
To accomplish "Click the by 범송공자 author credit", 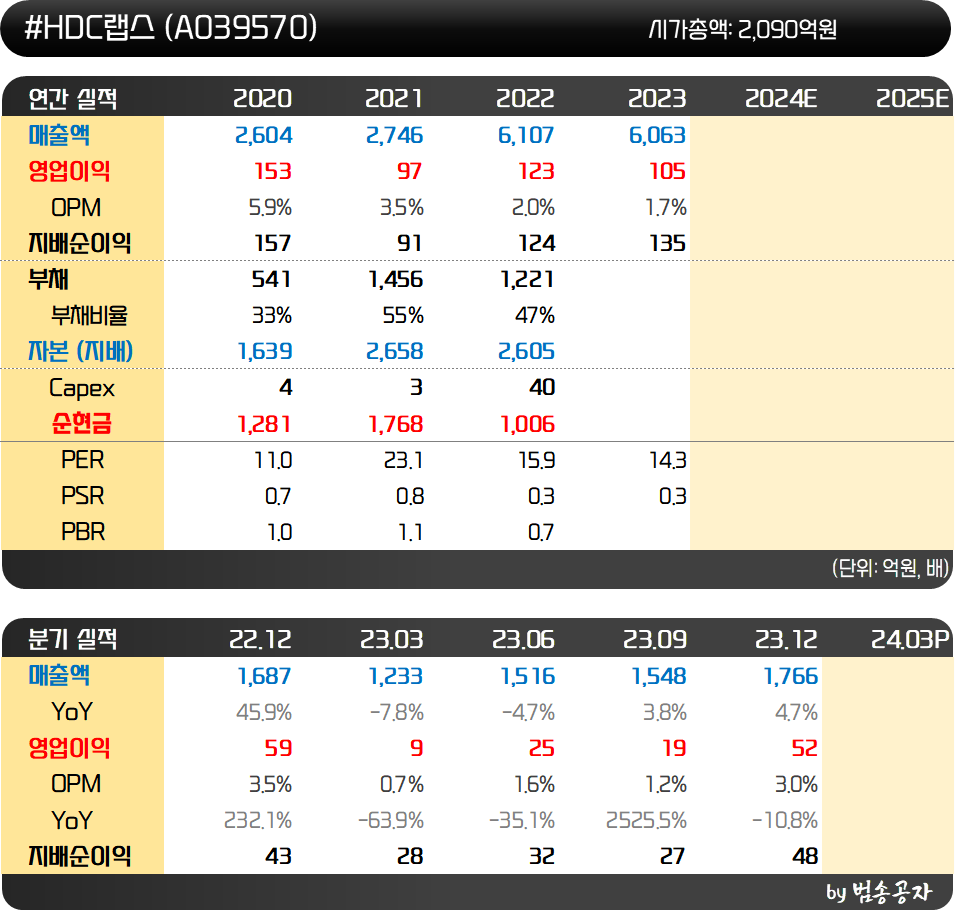I will click(879, 892).
